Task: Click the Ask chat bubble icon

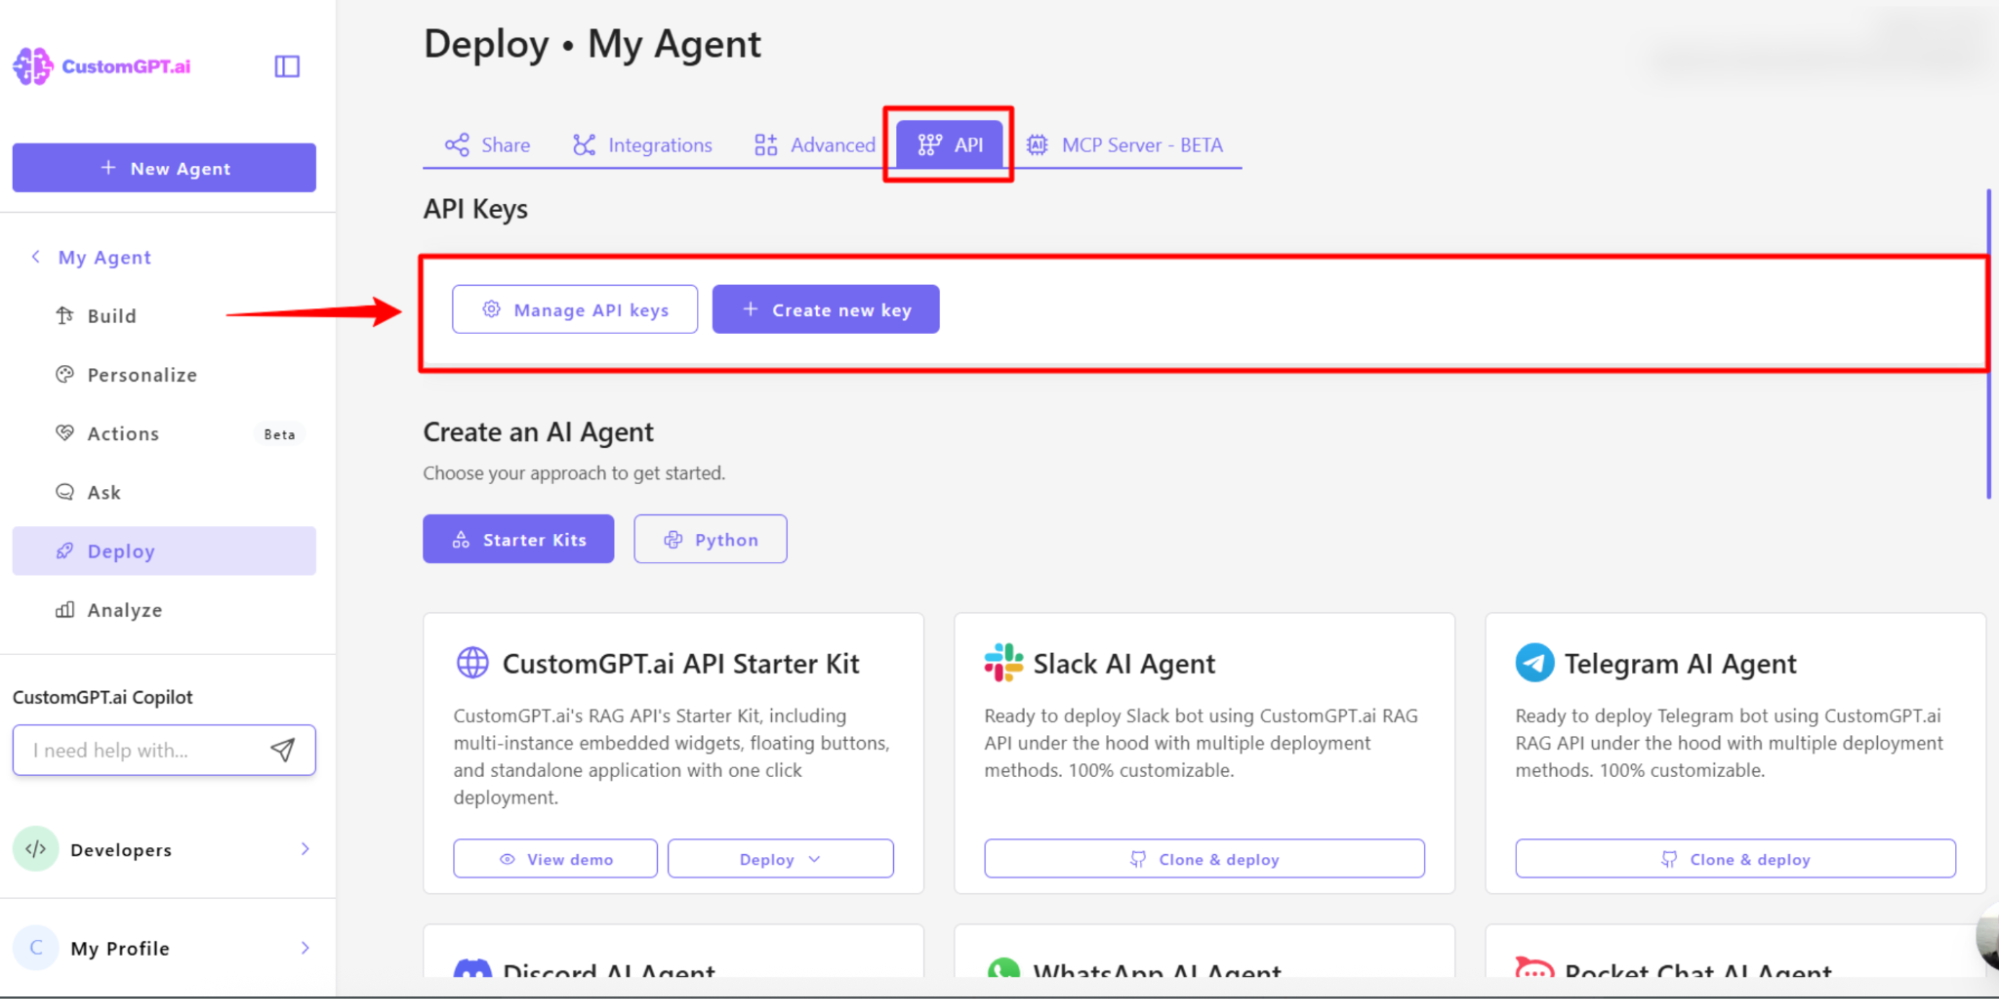Action: tap(65, 492)
